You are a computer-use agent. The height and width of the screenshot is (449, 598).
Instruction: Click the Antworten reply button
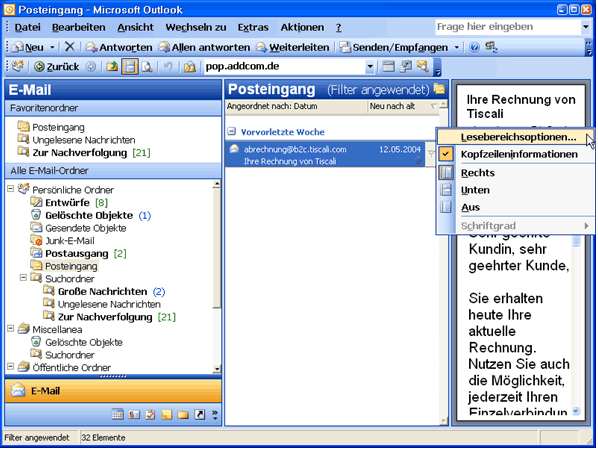[x=119, y=47]
